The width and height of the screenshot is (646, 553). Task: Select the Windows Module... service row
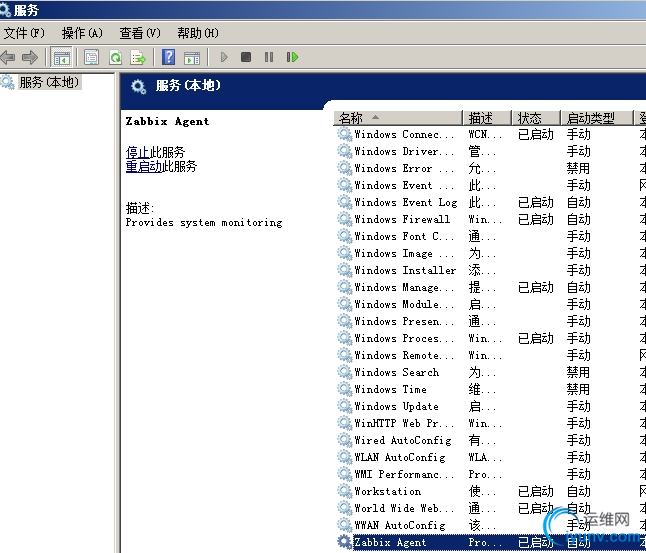point(490,304)
